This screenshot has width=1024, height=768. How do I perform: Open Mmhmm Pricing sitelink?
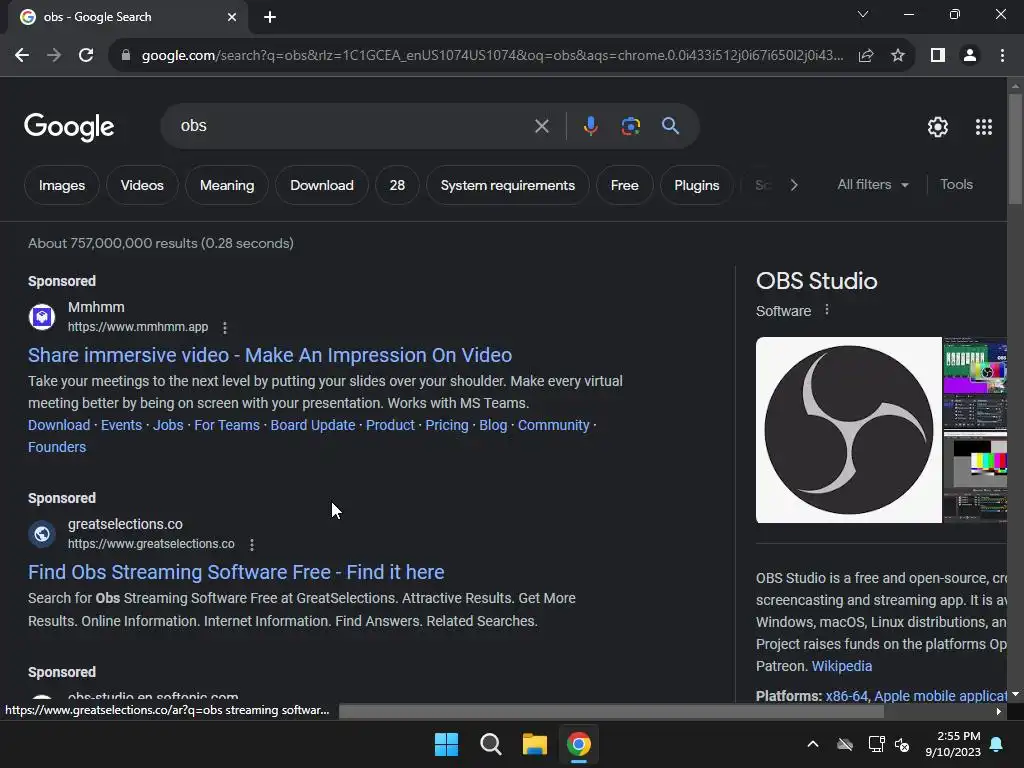click(x=447, y=425)
